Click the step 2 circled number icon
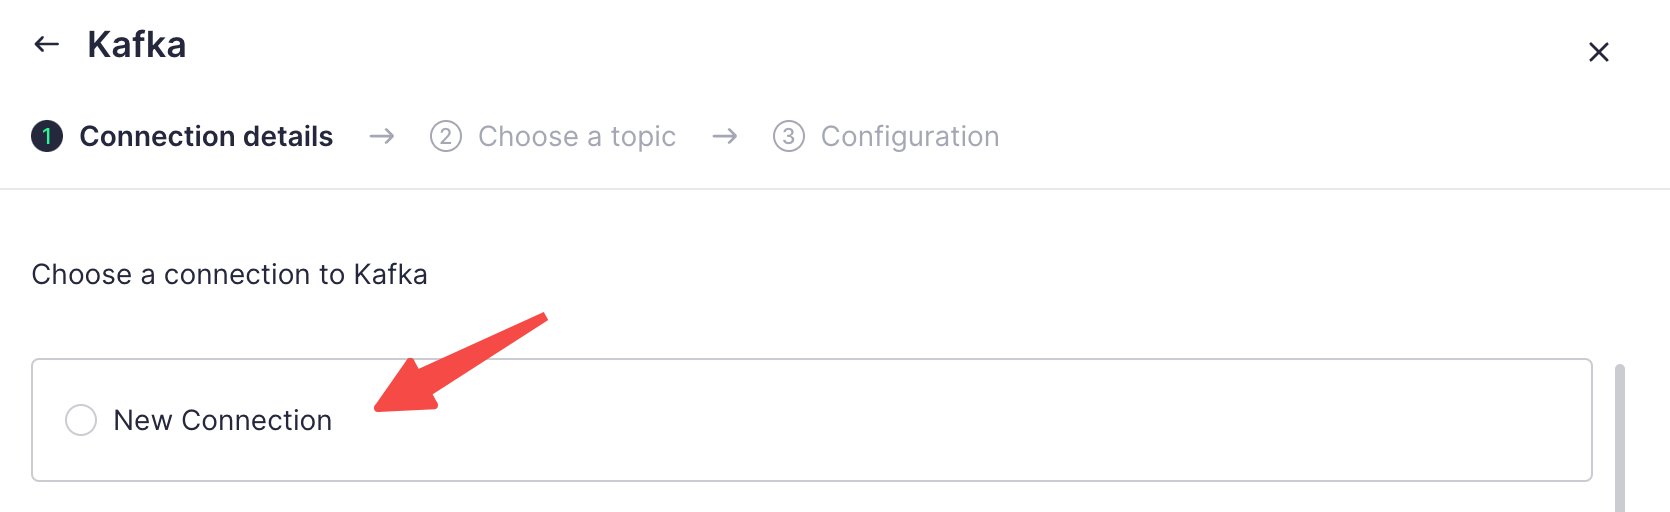Image resolution: width=1670 pixels, height=512 pixels. [x=446, y=136]
